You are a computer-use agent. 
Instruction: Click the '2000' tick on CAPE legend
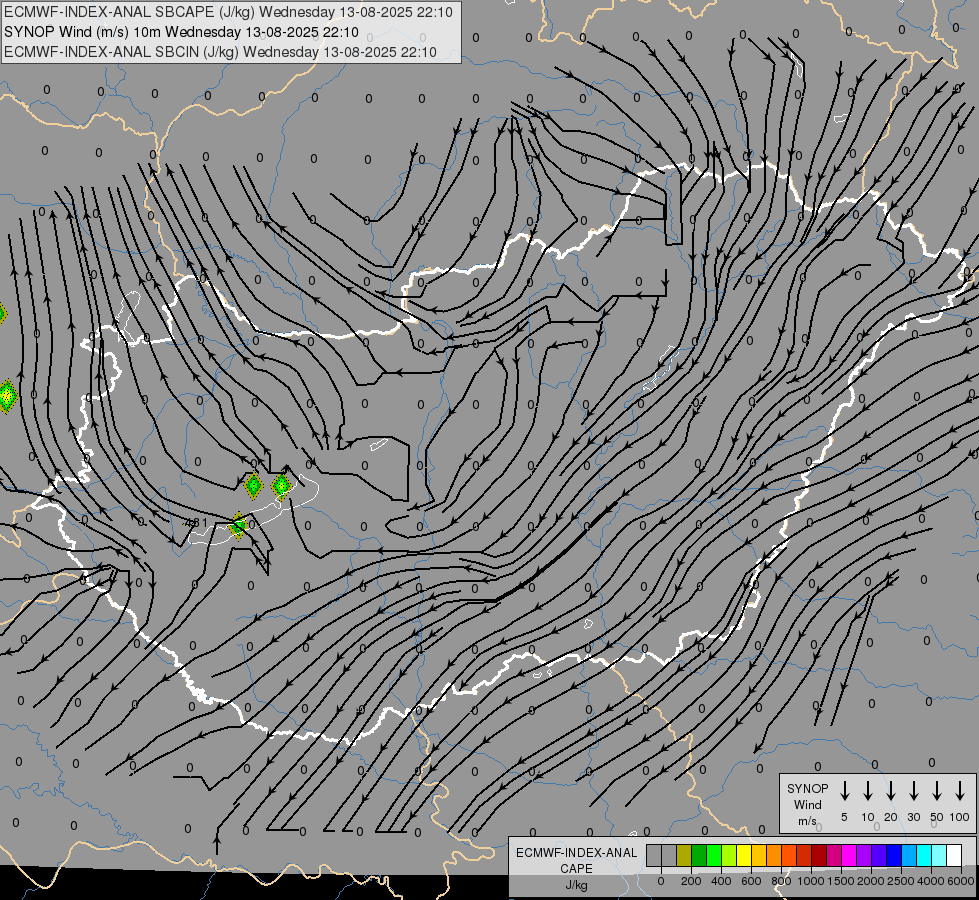tap(871, 881)
